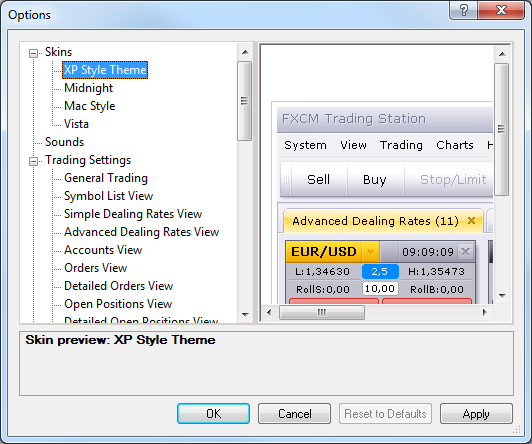The width and height of the screenshot is (532, 444).
Task: Click the OK button
Action: click(213, 413)
